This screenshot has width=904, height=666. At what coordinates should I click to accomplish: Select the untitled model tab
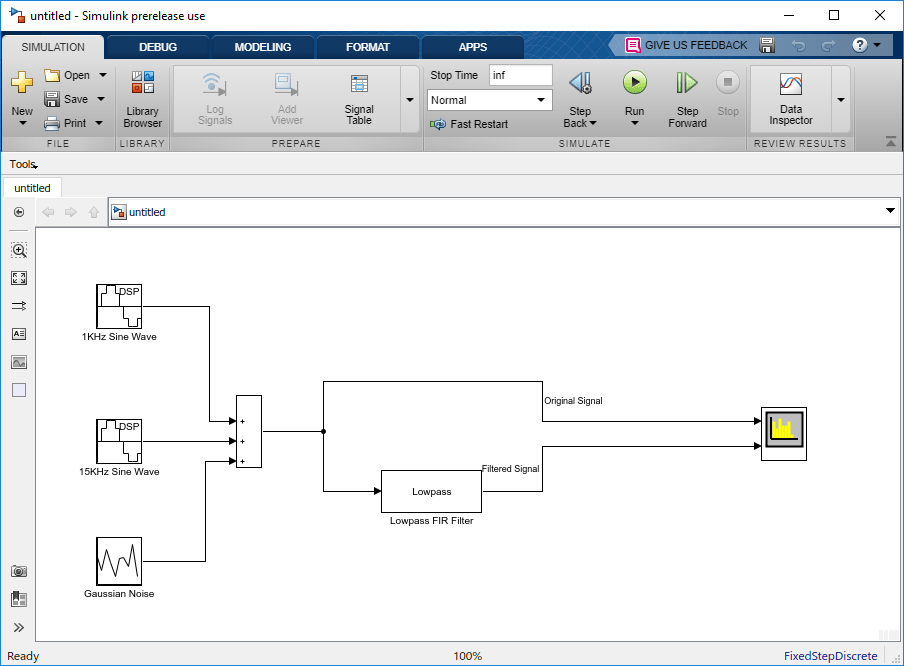tap(32, 188)
